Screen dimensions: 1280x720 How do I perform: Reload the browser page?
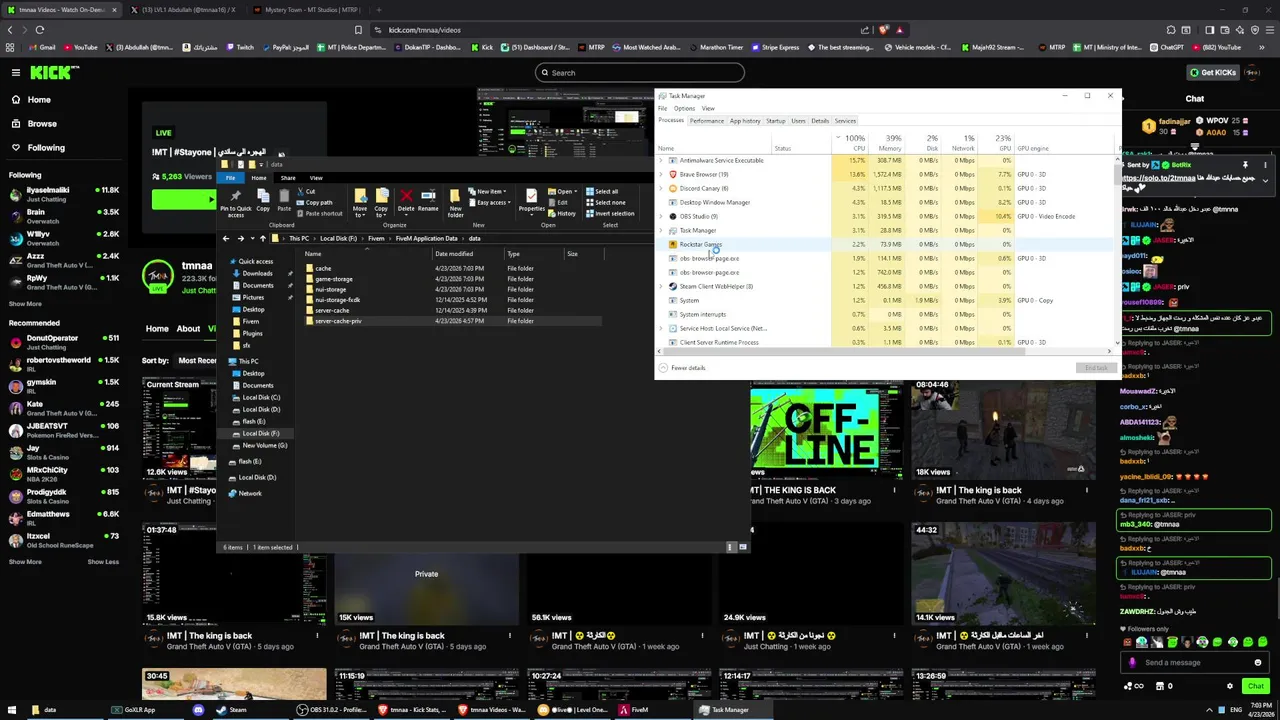click(40, 30)
